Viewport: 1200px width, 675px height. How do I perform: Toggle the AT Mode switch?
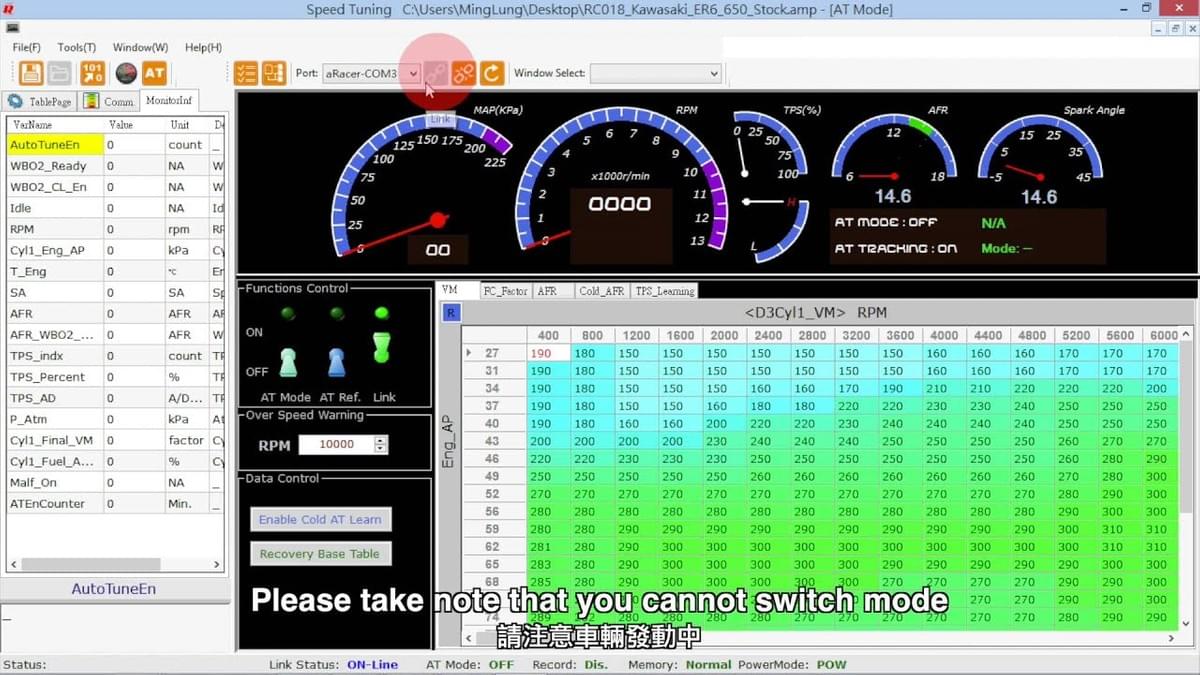coord(288,362)
